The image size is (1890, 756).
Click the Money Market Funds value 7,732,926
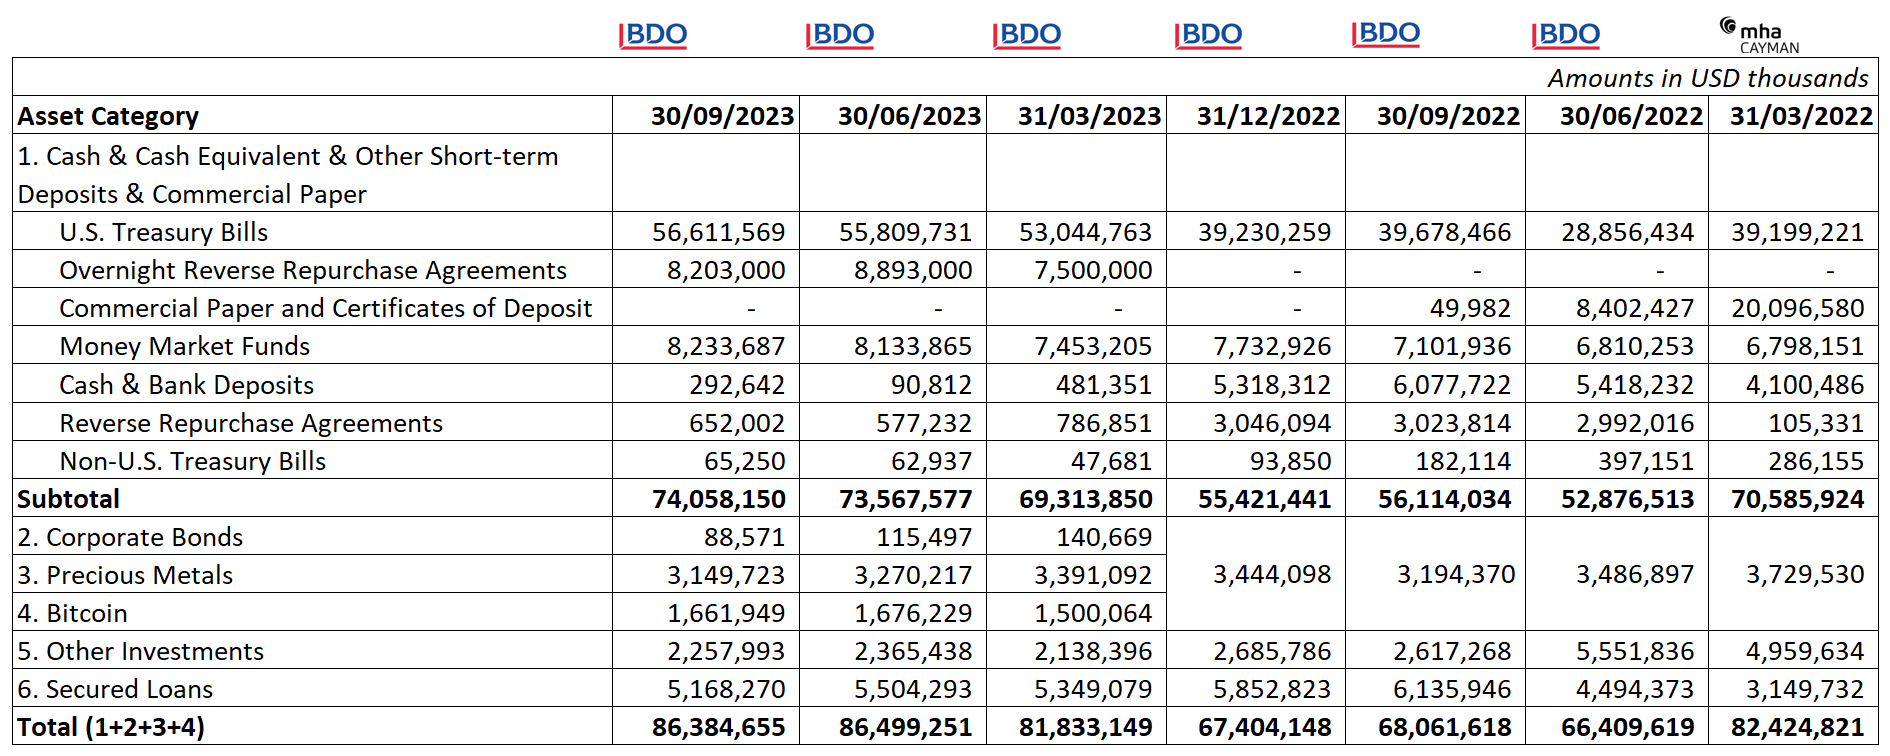(x=1272, y=346)
